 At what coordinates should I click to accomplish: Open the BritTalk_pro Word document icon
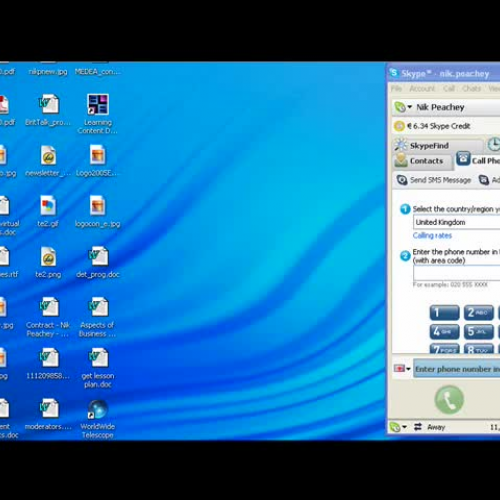[49, 104]
